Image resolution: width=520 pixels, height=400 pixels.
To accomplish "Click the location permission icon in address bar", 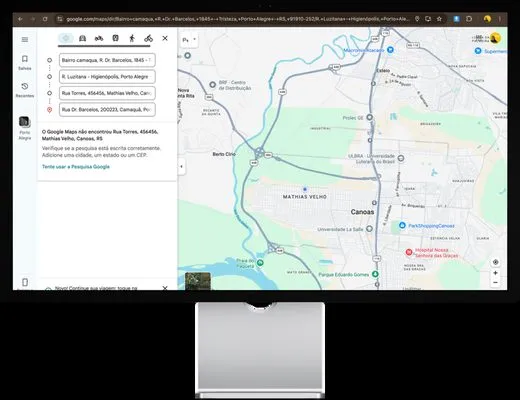I will (x=417, y=19).
